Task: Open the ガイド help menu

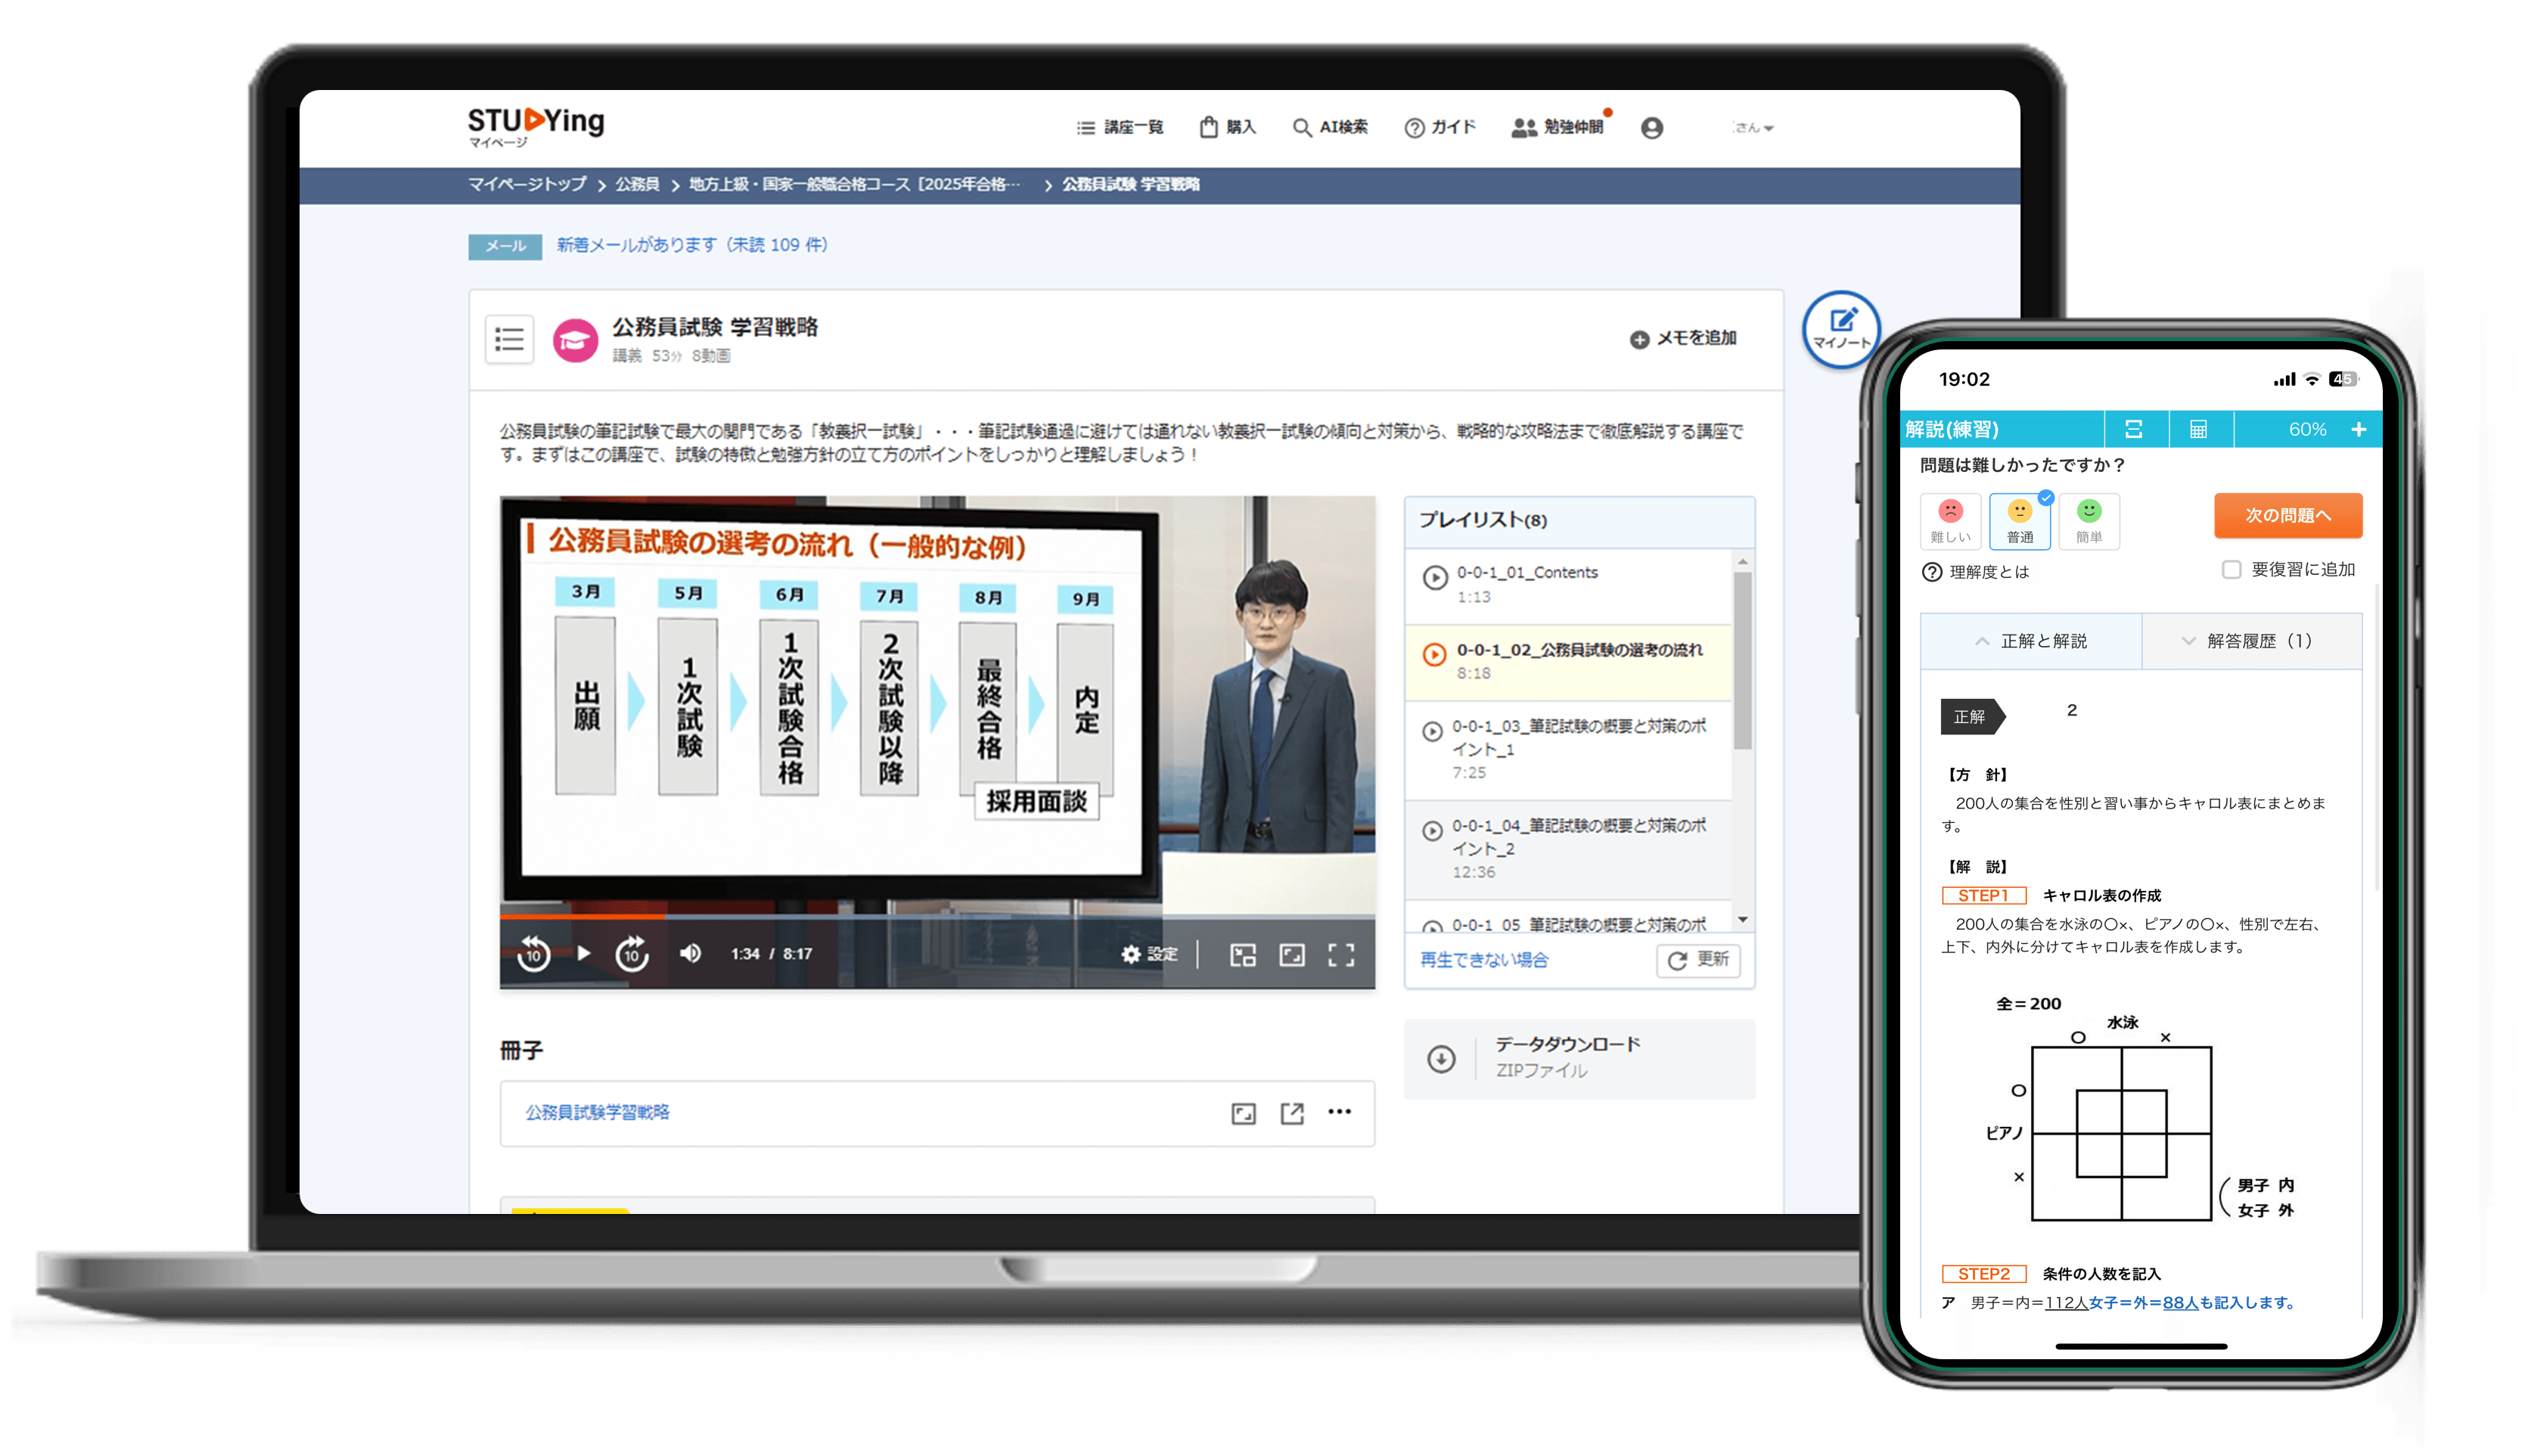Action: coord(1439,127)
